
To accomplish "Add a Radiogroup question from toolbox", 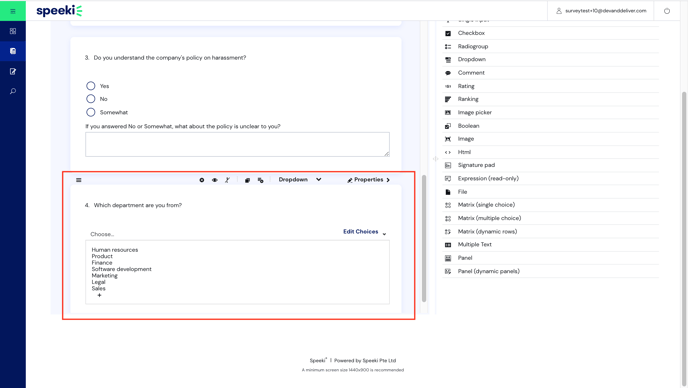I will point(473,46).
